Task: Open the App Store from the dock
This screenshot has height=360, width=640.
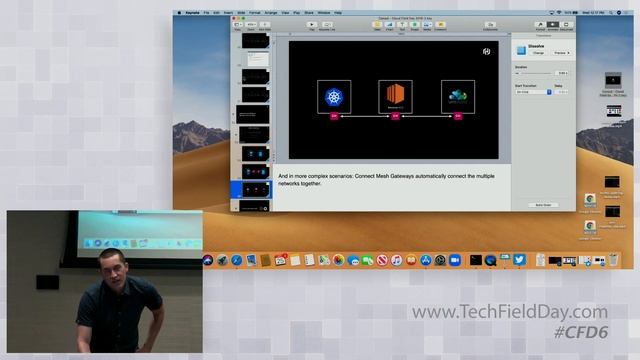Action: pyautogui.click(x=426, y=260)
